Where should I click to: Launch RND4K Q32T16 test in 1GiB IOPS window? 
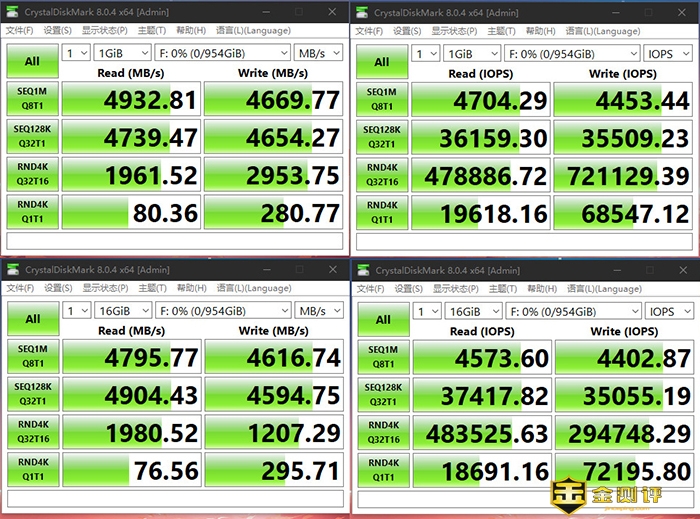pyautogui.click(x=382, y=175)
